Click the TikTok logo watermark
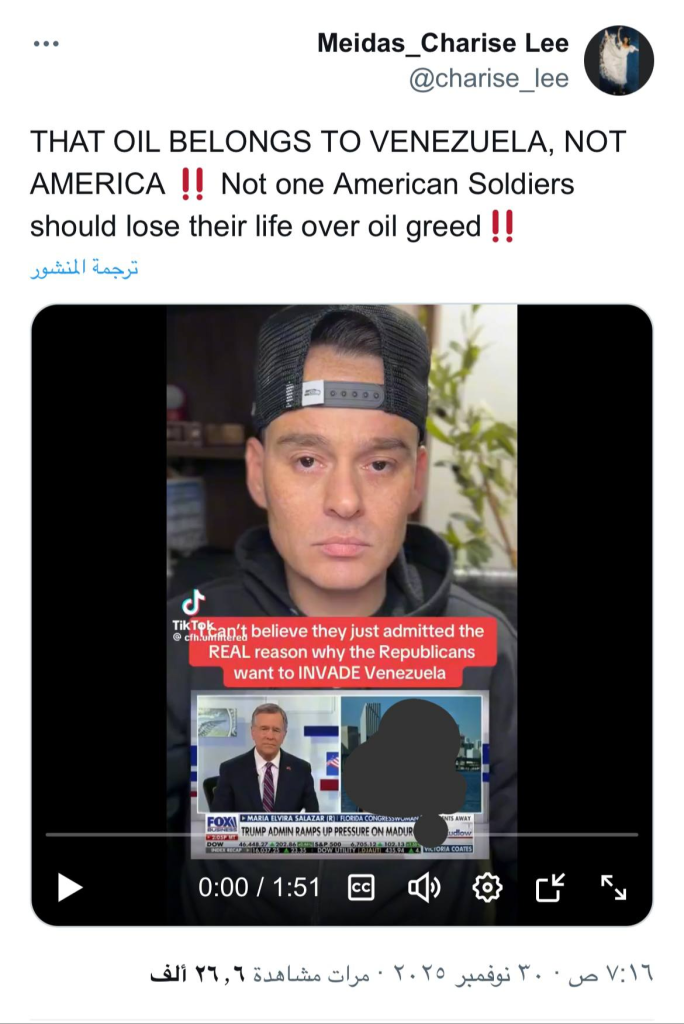The height and width of the screenshot is (1024, 684). point(193,612)
